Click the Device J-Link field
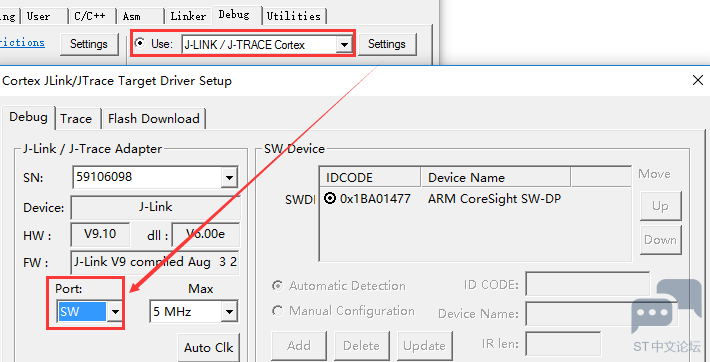The width and height of the screenshot is (710, 362). click(155, 208)
